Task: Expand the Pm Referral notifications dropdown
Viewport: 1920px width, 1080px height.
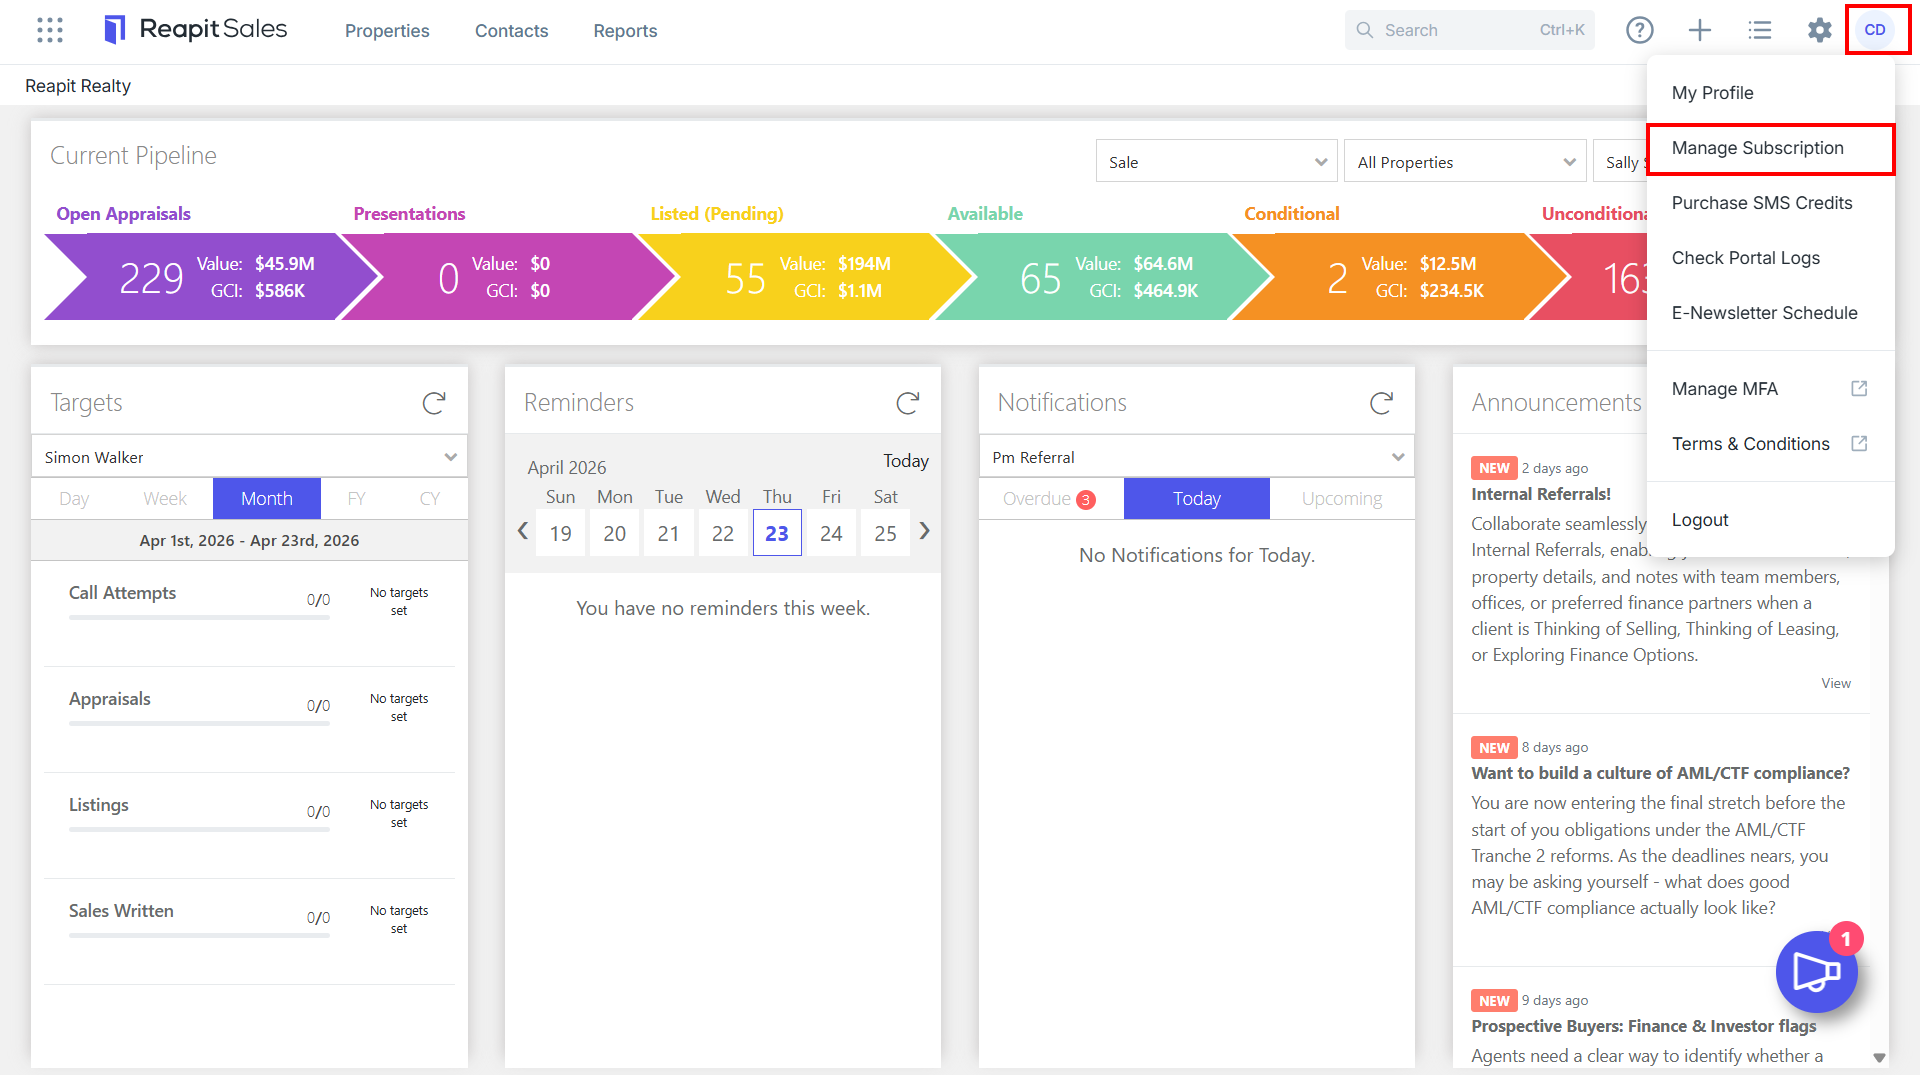Action: tap(1197, 457)
